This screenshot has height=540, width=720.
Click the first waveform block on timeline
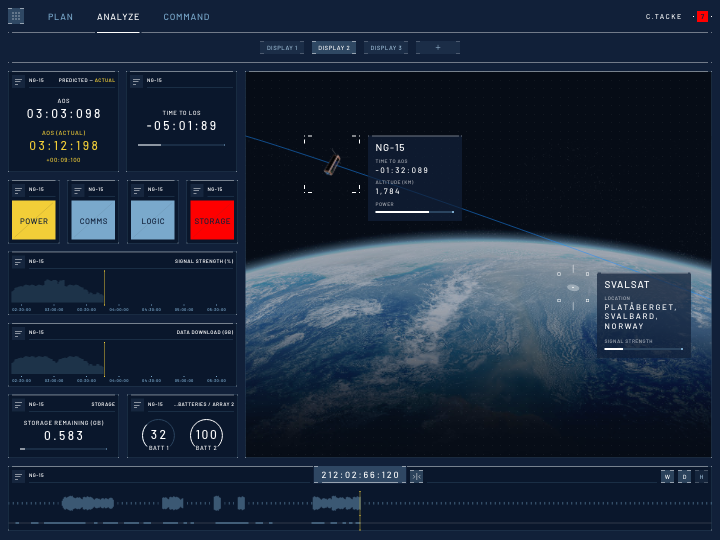click(x=88, y=503)
